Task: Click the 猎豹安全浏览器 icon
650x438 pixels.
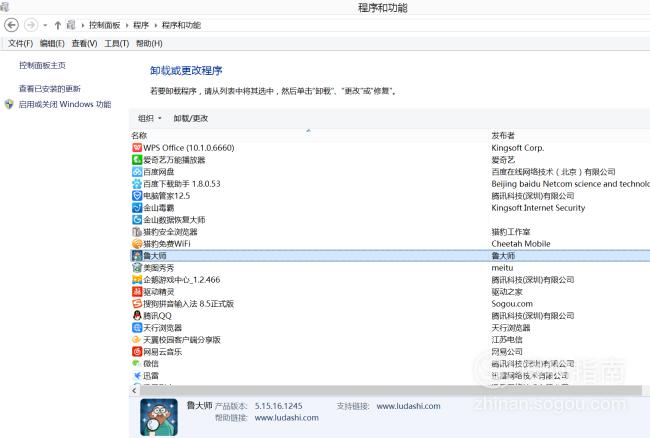Action: [x=137, y=232]
